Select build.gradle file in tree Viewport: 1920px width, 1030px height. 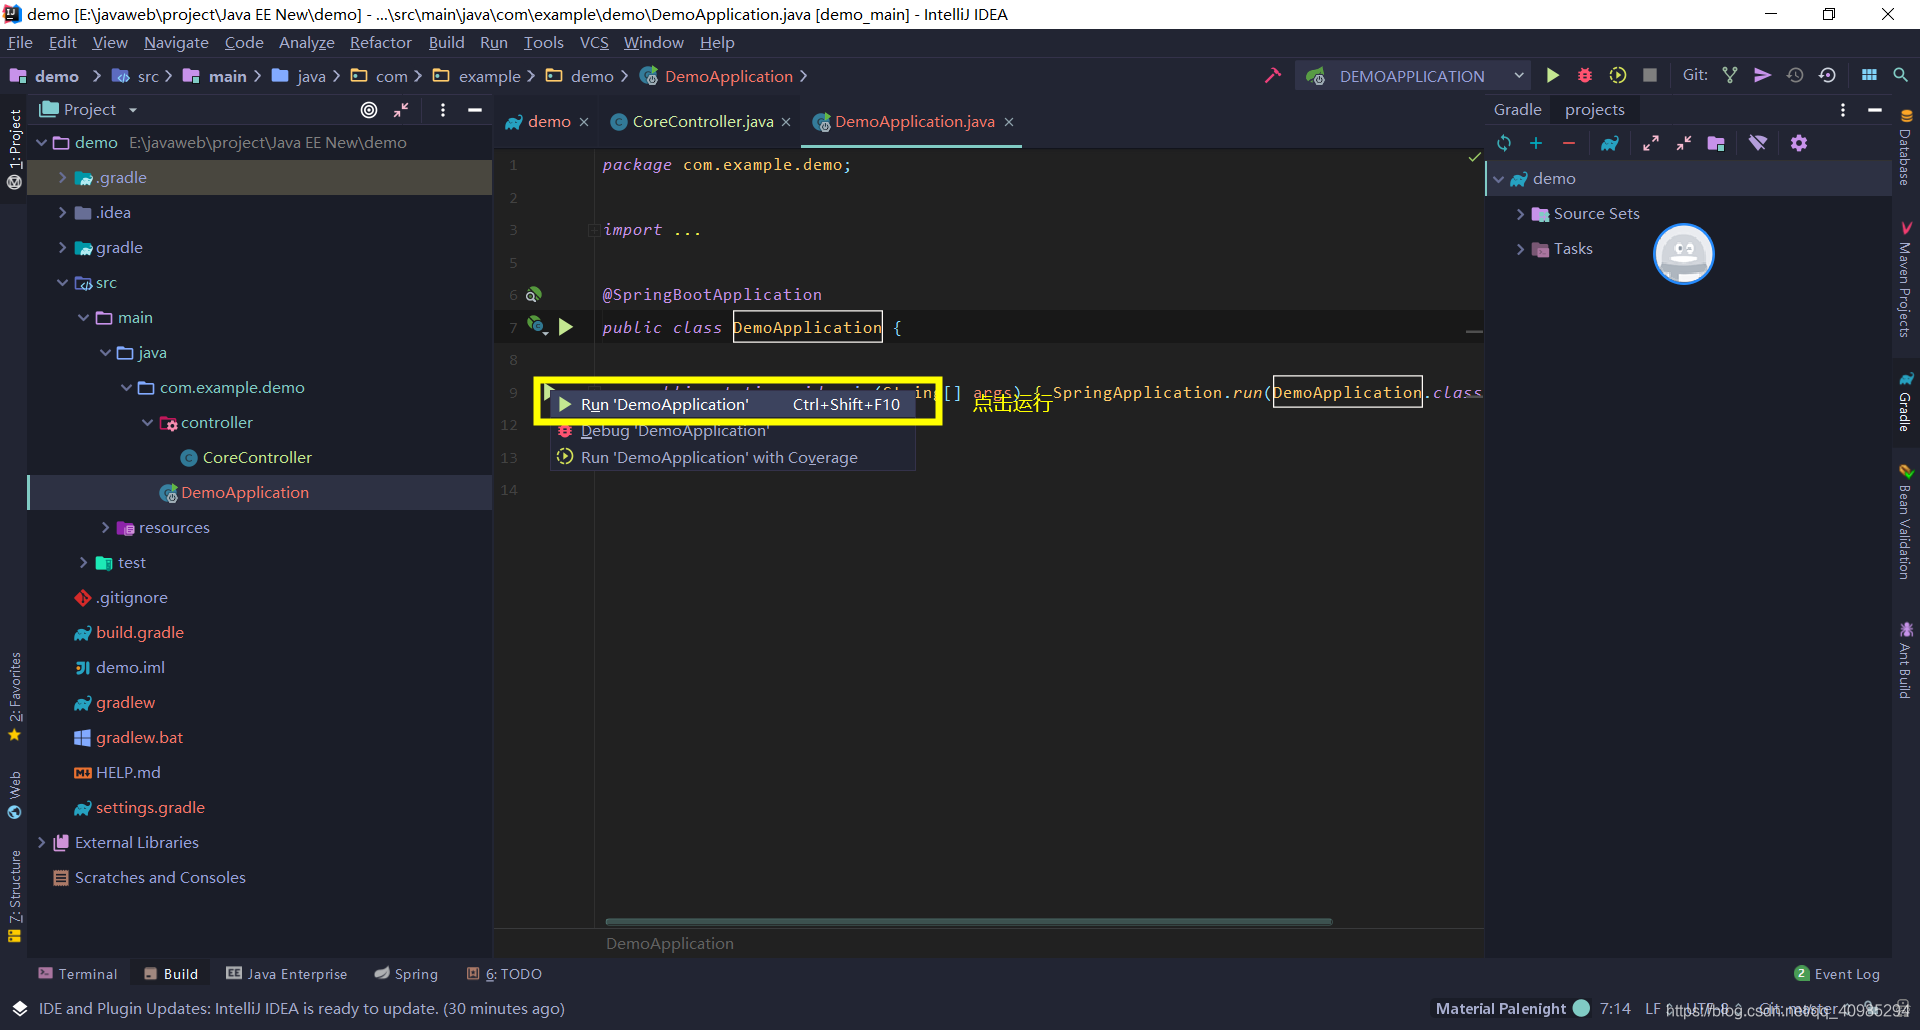click(140, 633)
